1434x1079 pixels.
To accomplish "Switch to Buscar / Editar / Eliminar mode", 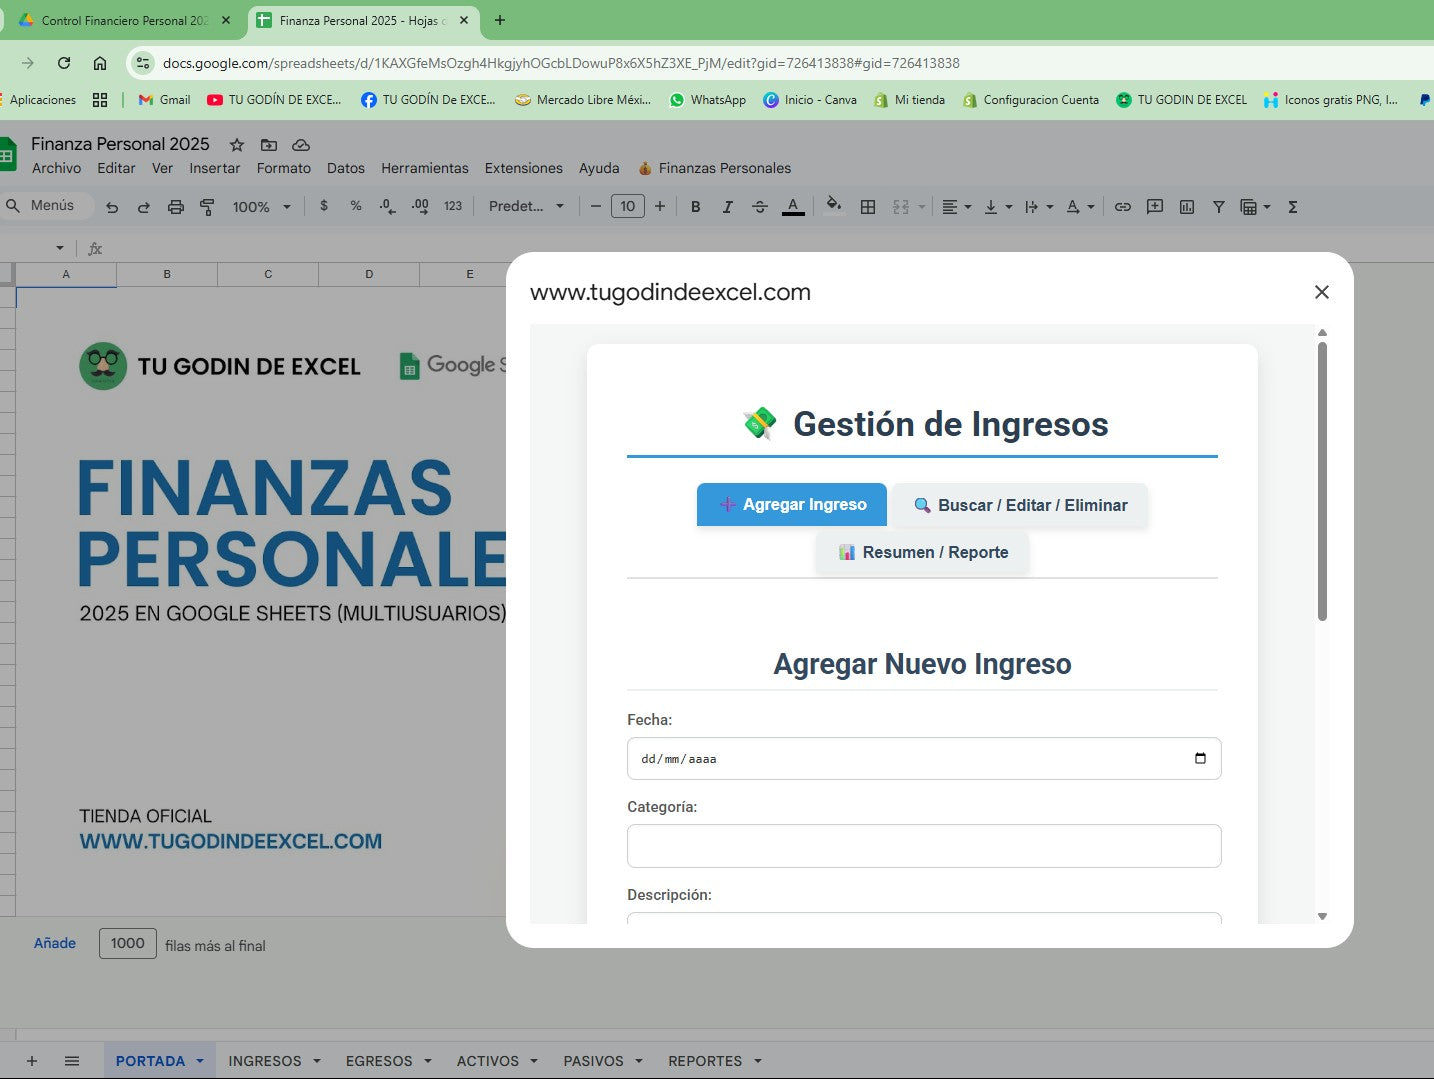I will (x=1019, y=505).
